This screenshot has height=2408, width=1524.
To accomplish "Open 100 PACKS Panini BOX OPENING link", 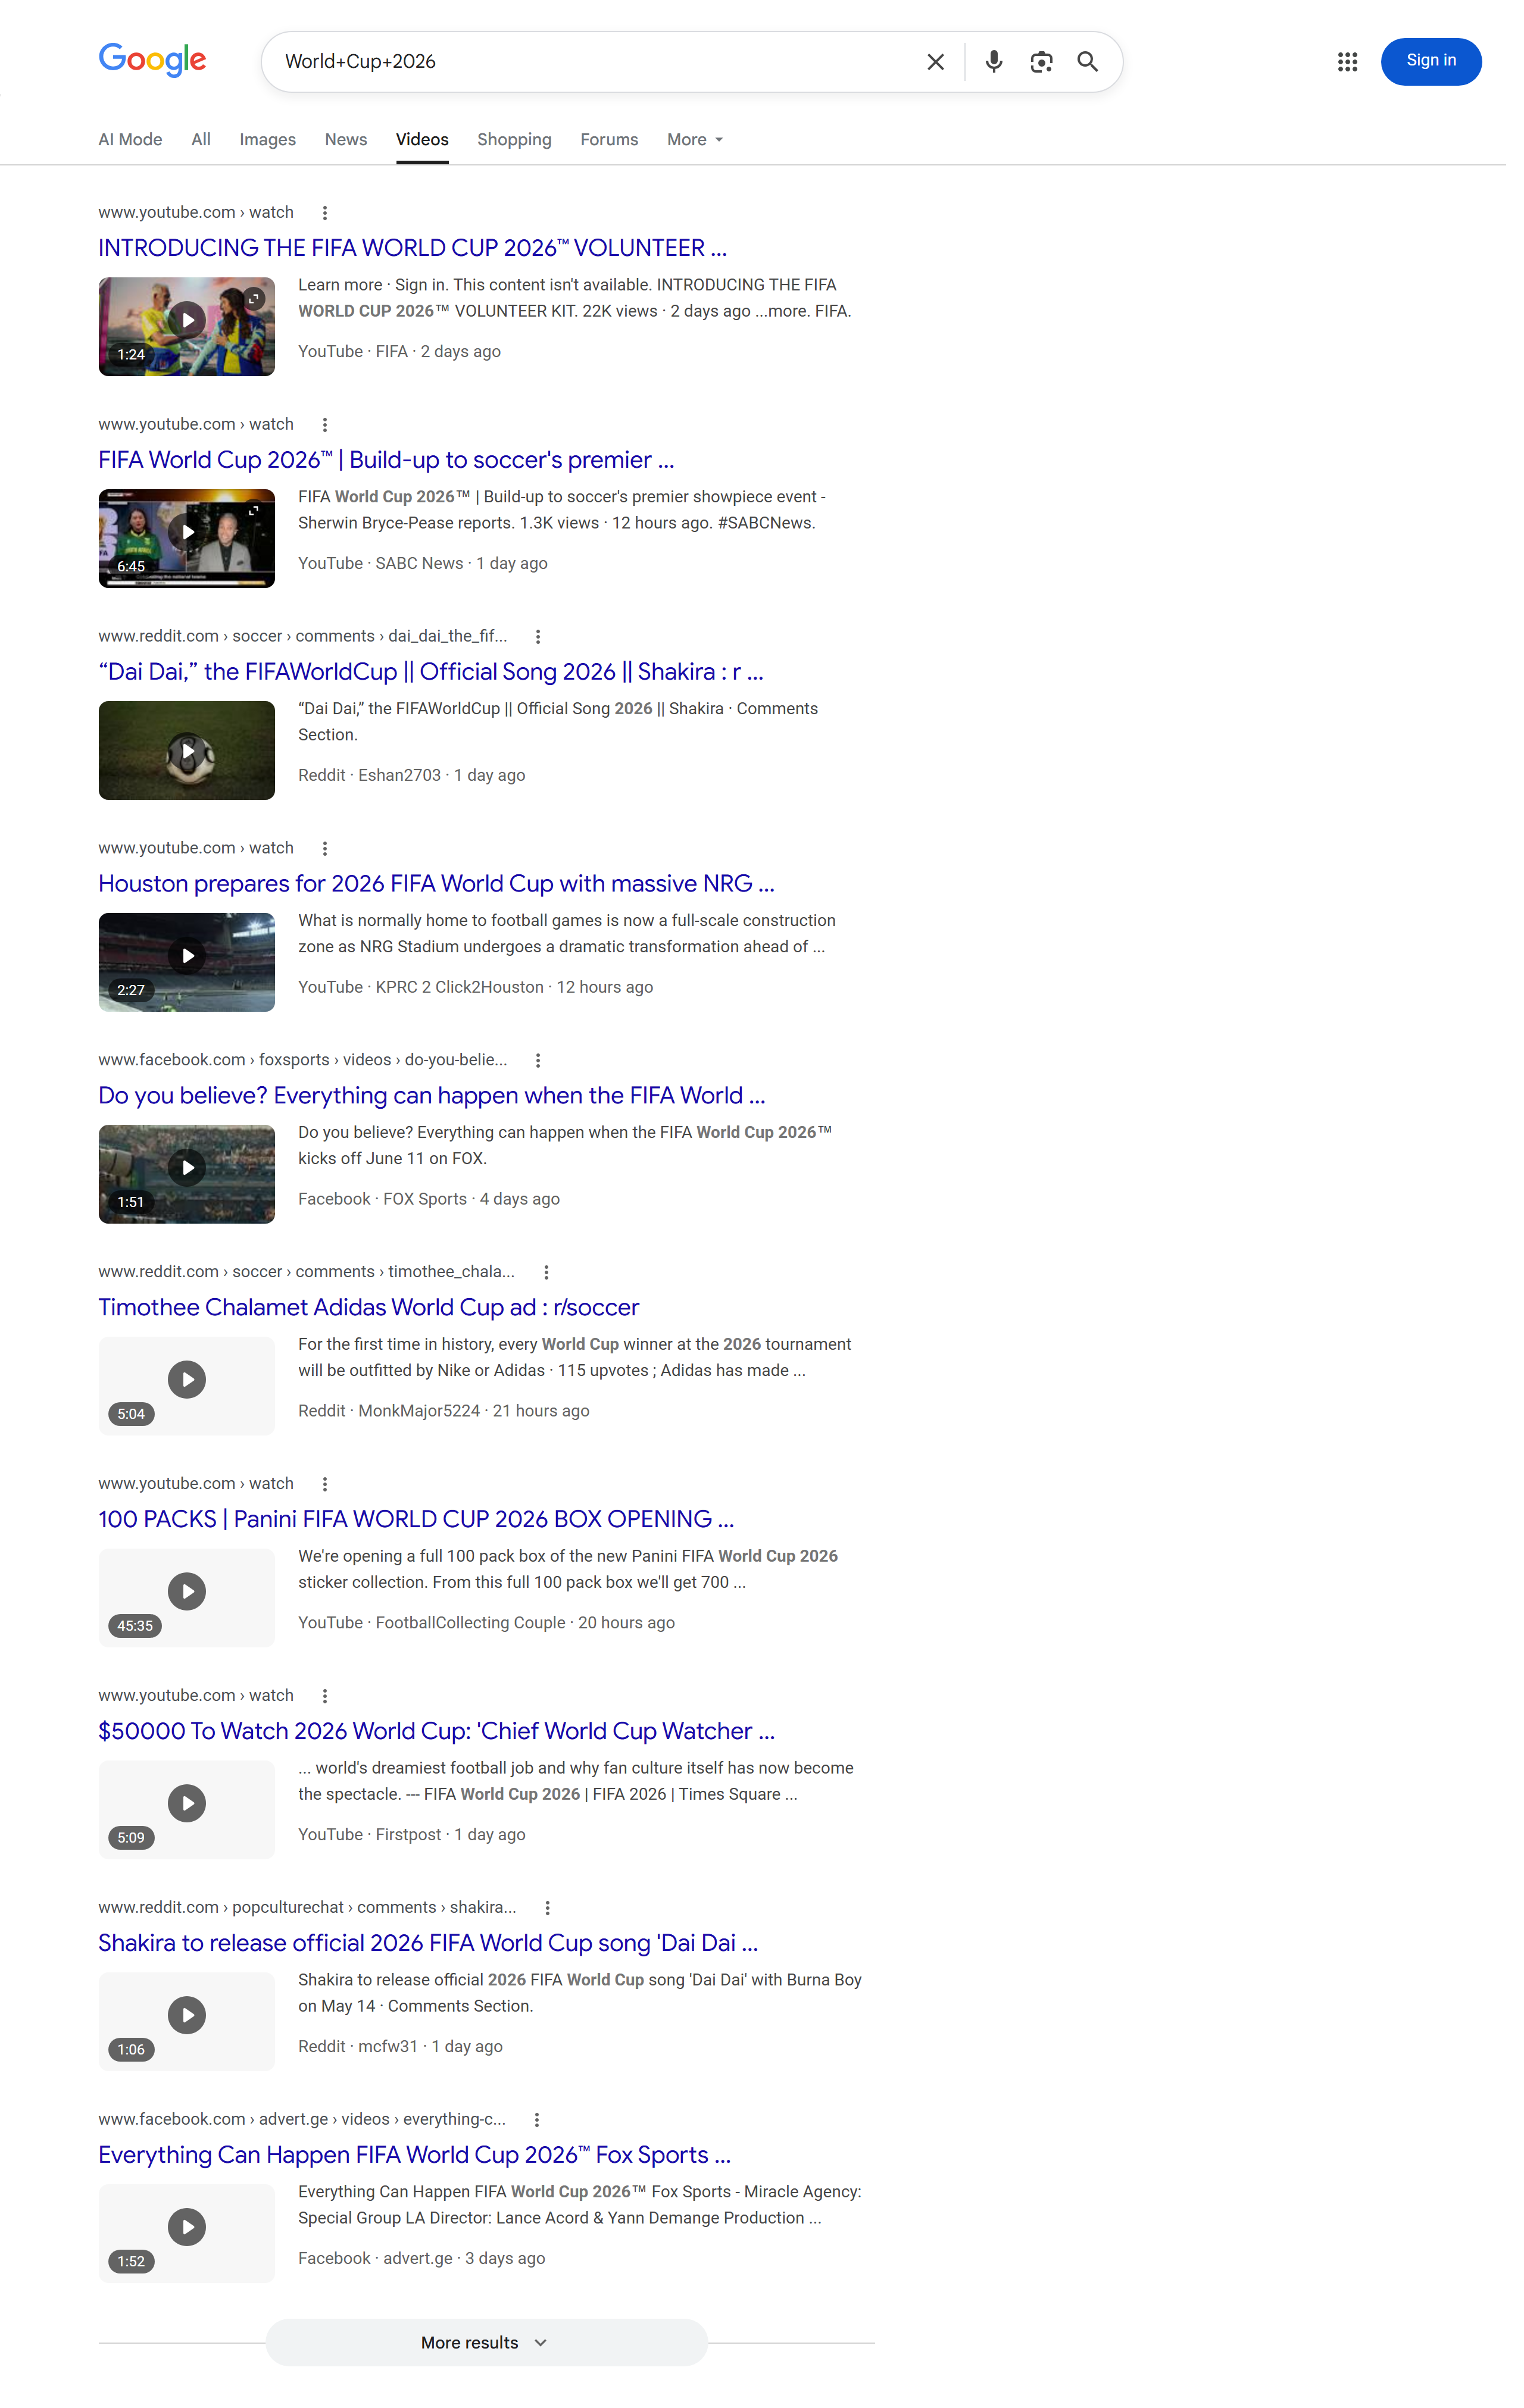I will click(416, 1520).
